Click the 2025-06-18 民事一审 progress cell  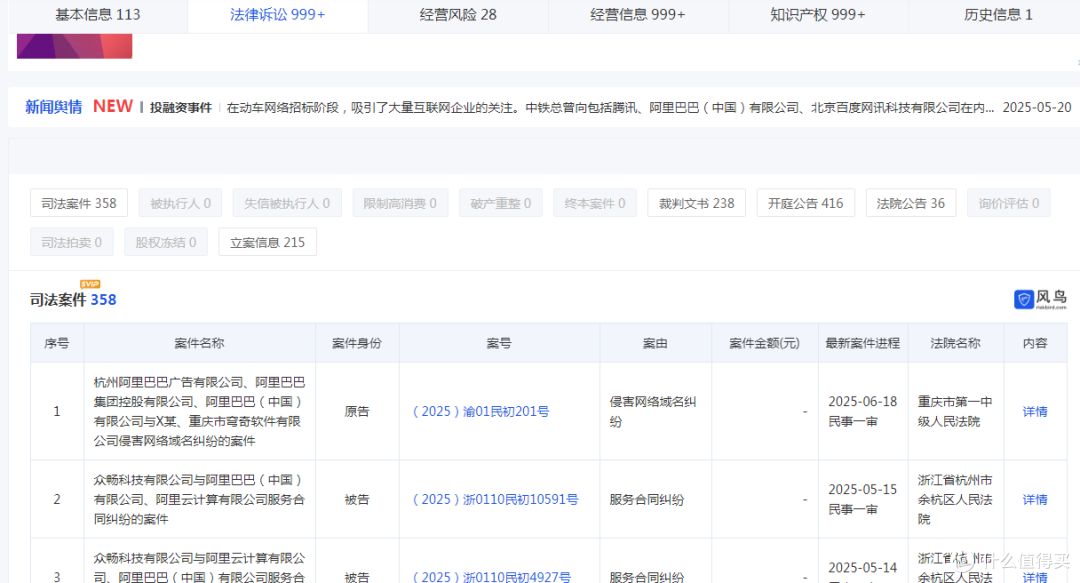click(x=862, y=411)
